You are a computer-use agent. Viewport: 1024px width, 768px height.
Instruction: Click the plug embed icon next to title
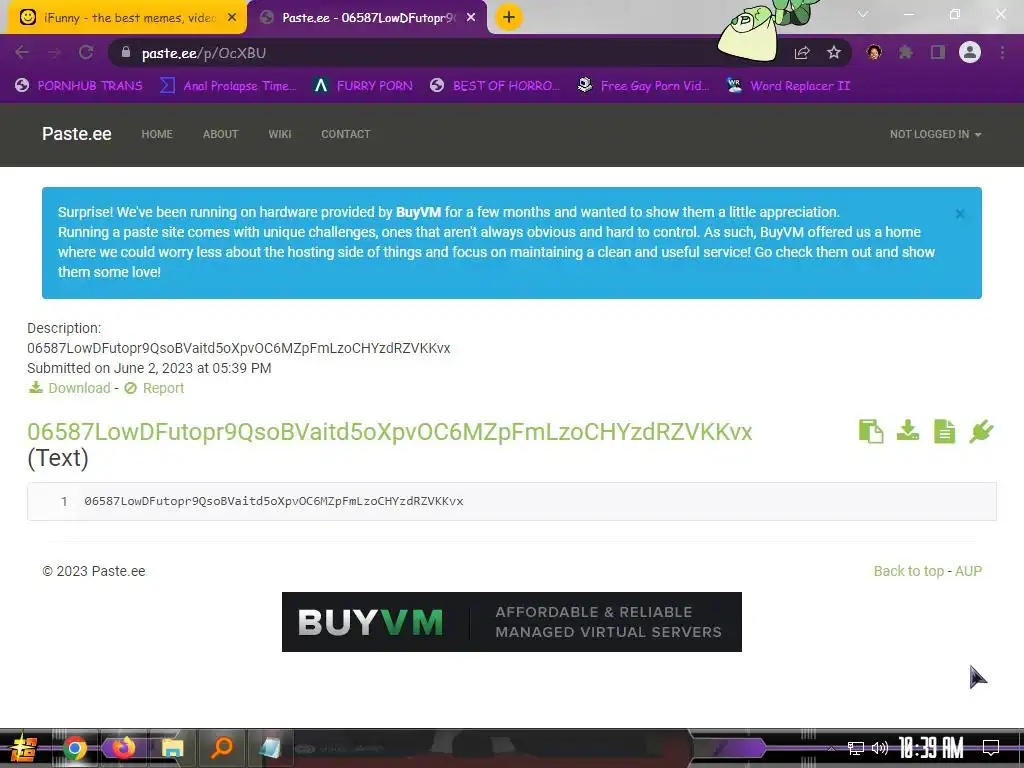[981, 431]
